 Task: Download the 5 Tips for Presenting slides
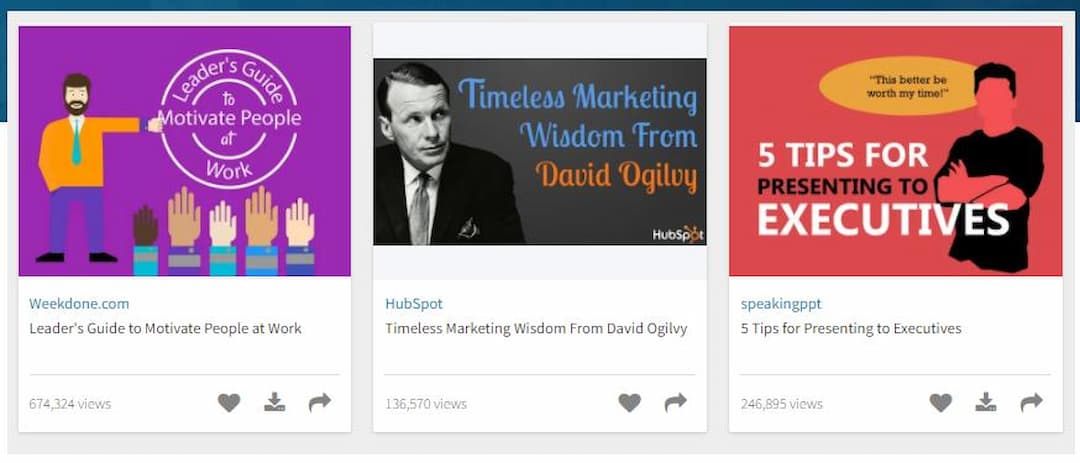pos(986,403)
